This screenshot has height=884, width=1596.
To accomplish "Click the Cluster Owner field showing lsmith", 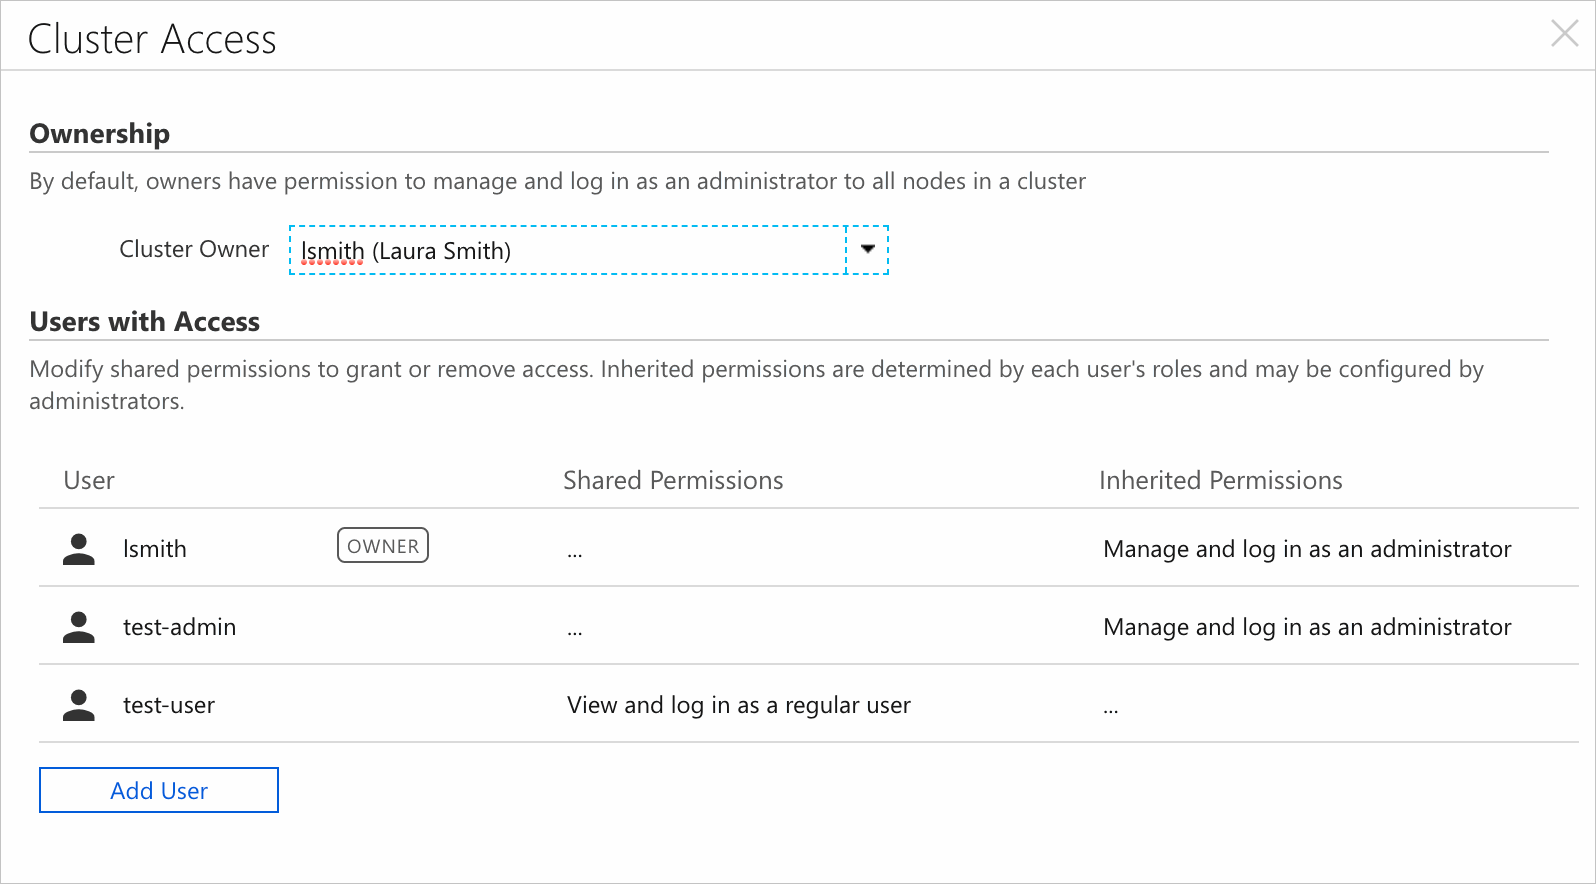I will point(568,250).
